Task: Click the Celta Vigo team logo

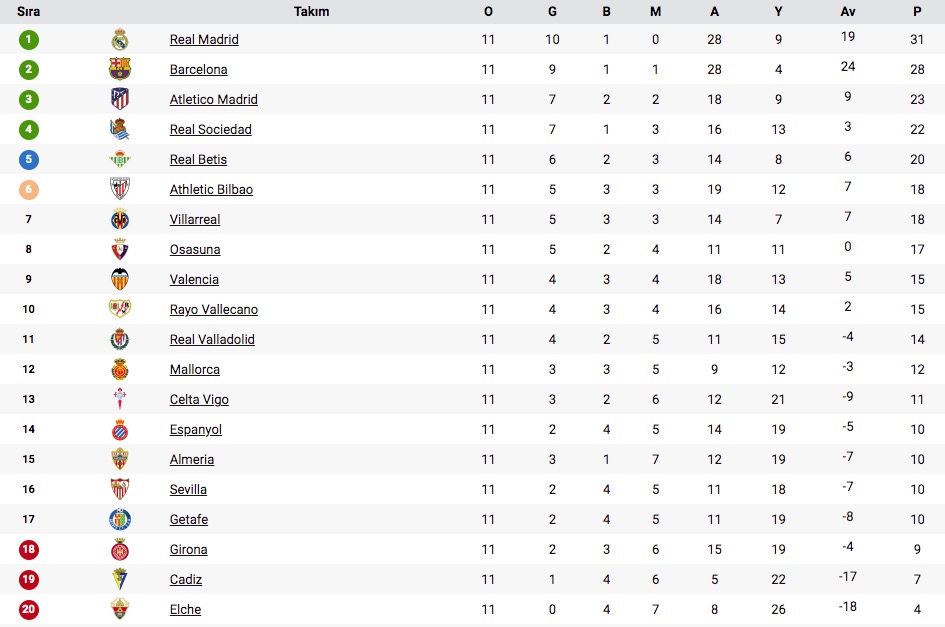Action: (x=120, y=399)
